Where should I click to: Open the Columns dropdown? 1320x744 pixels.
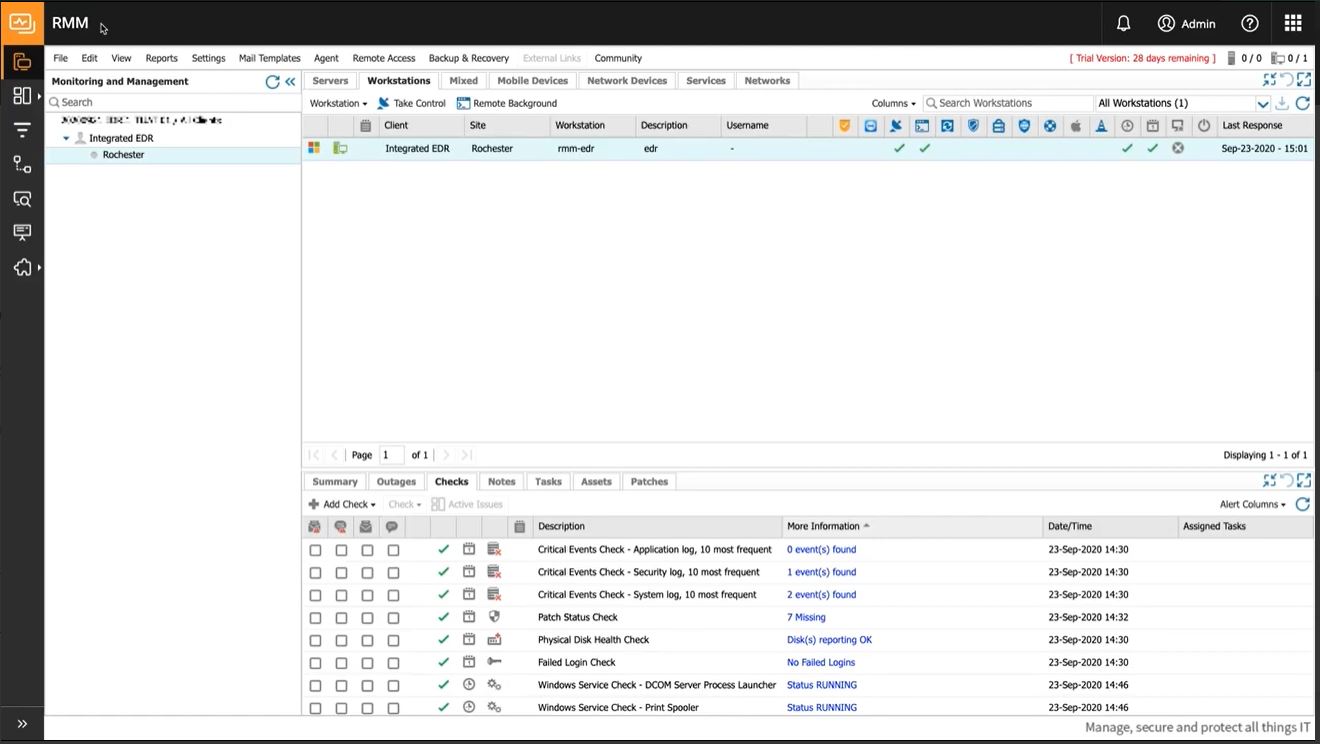coord(892,103)
